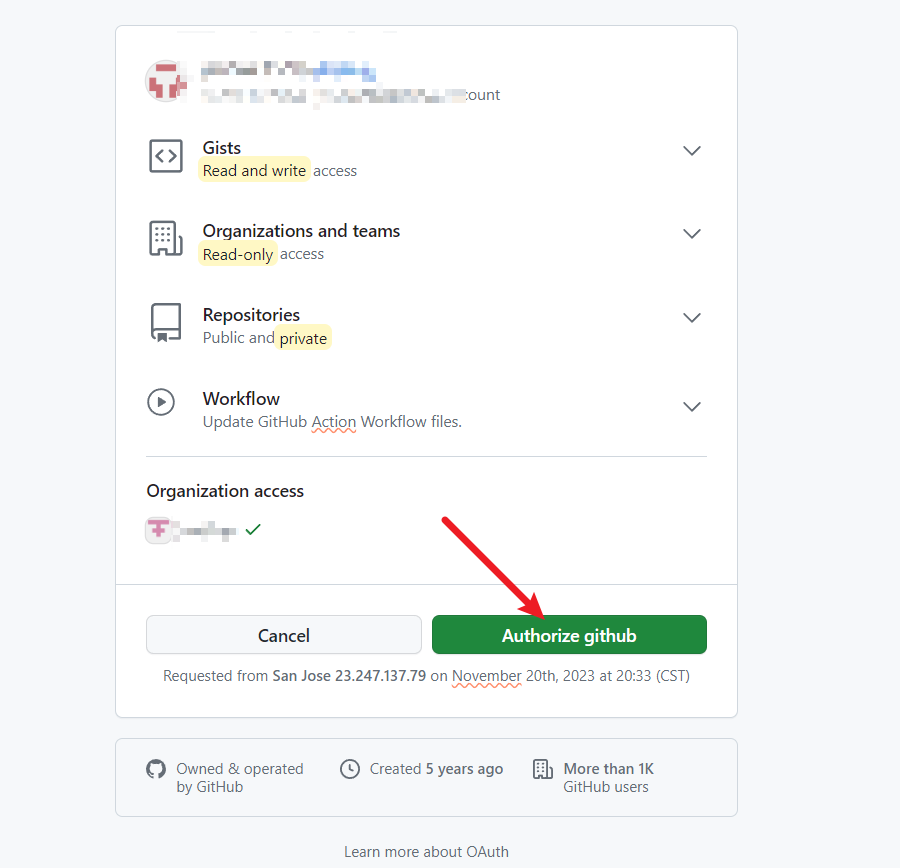Click the green Authorize github button
Screen dimensions: 900x868
pyautogui.click(x=569, y=635)
